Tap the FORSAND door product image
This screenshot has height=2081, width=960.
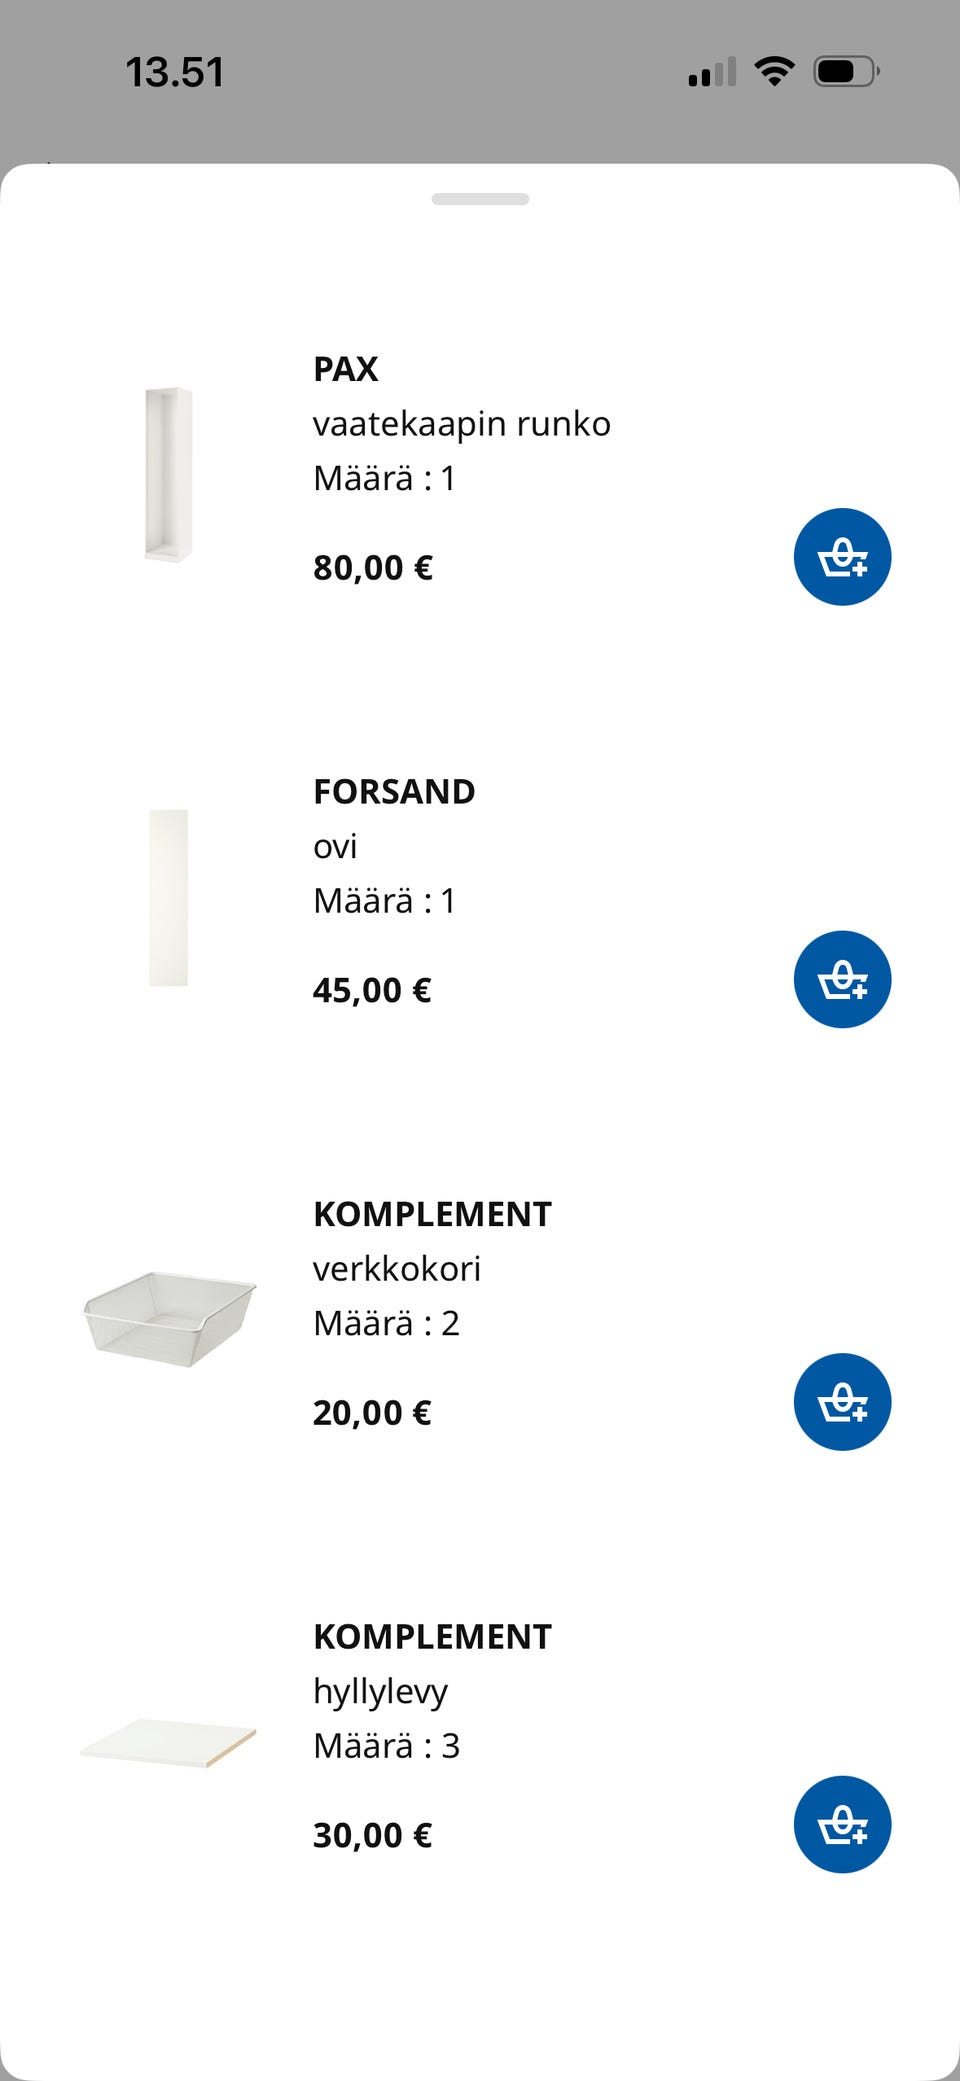(168, 897)
